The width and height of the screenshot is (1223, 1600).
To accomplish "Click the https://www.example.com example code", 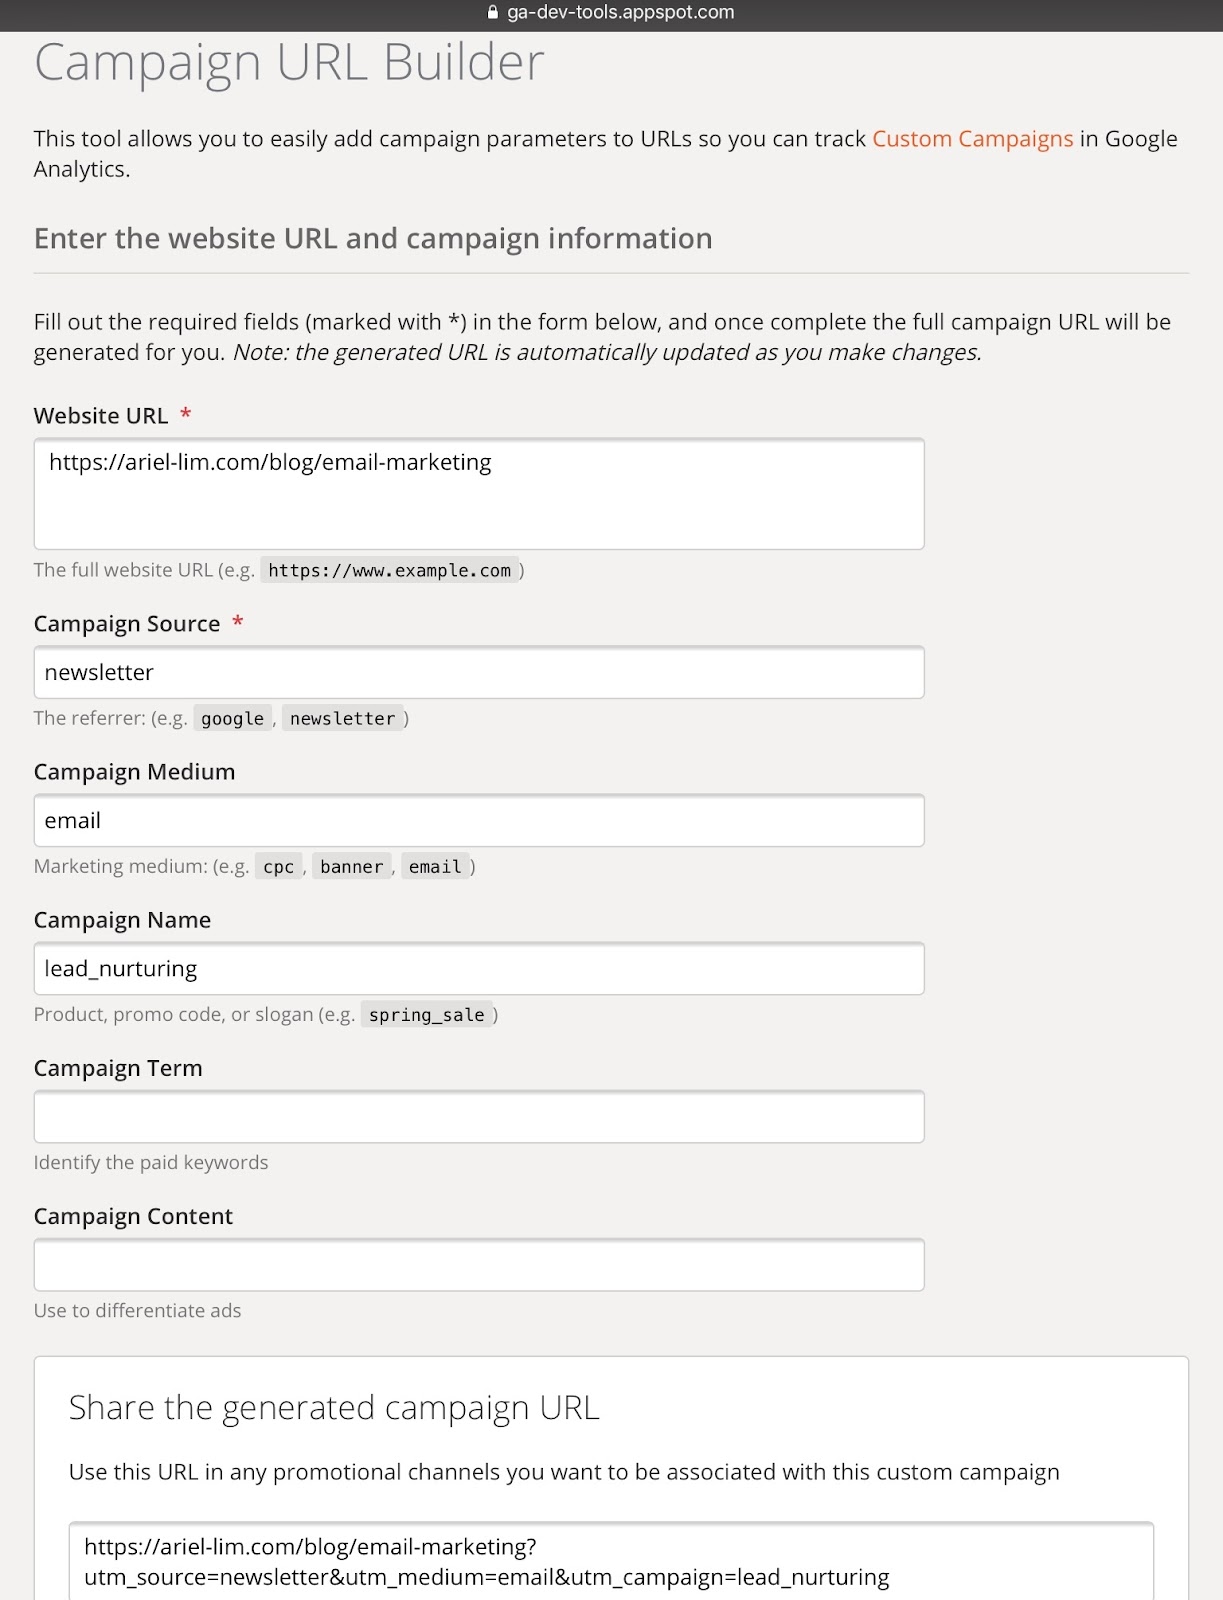I will pyautogui.click(x=389, y=570).
